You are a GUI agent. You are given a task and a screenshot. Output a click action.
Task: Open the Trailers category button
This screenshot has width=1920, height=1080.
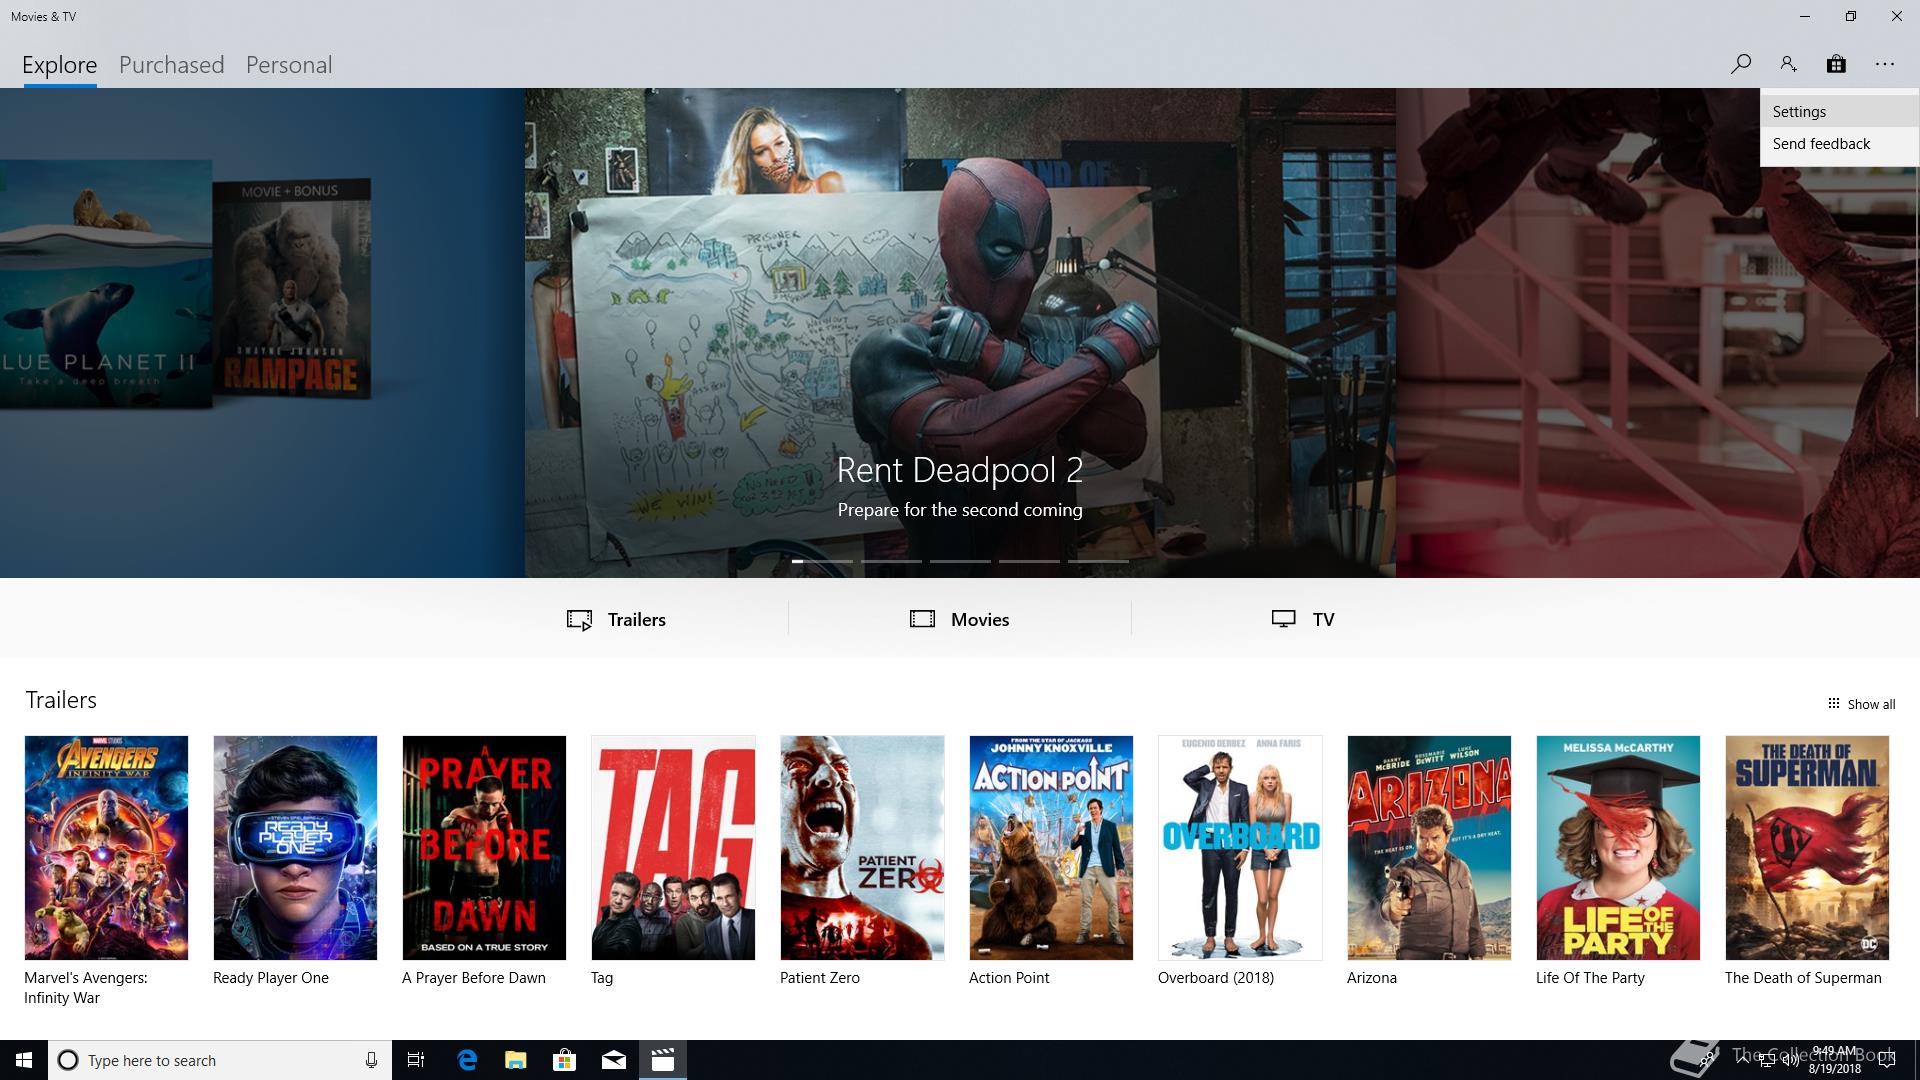(616, 619)
